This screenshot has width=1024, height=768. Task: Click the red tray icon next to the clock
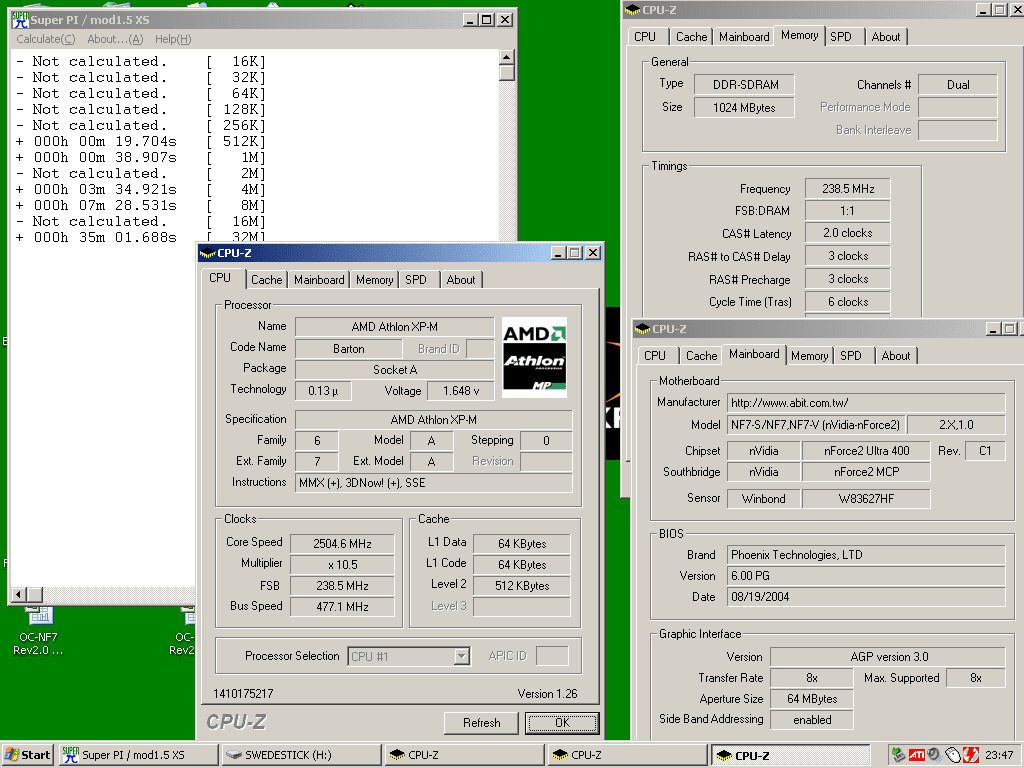(x=970, y=755)
